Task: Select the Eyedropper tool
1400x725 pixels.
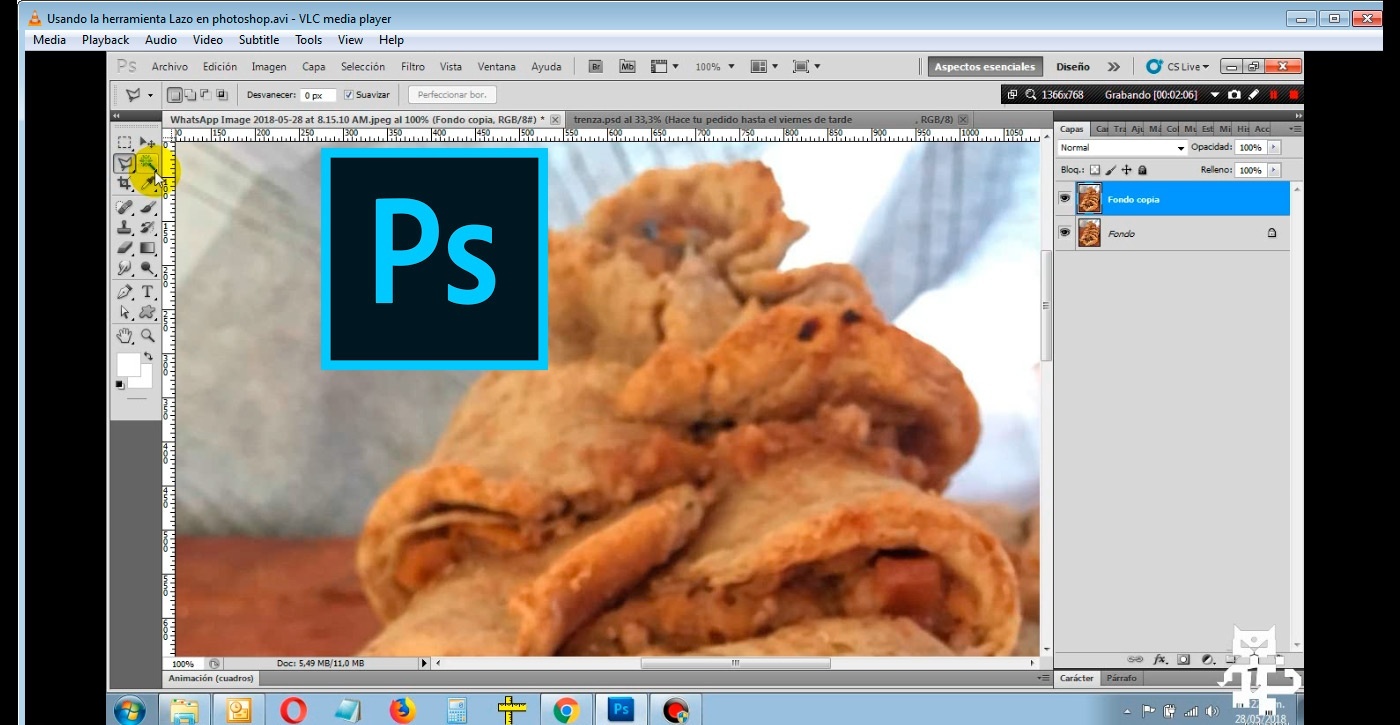Action: pos(148,183)
